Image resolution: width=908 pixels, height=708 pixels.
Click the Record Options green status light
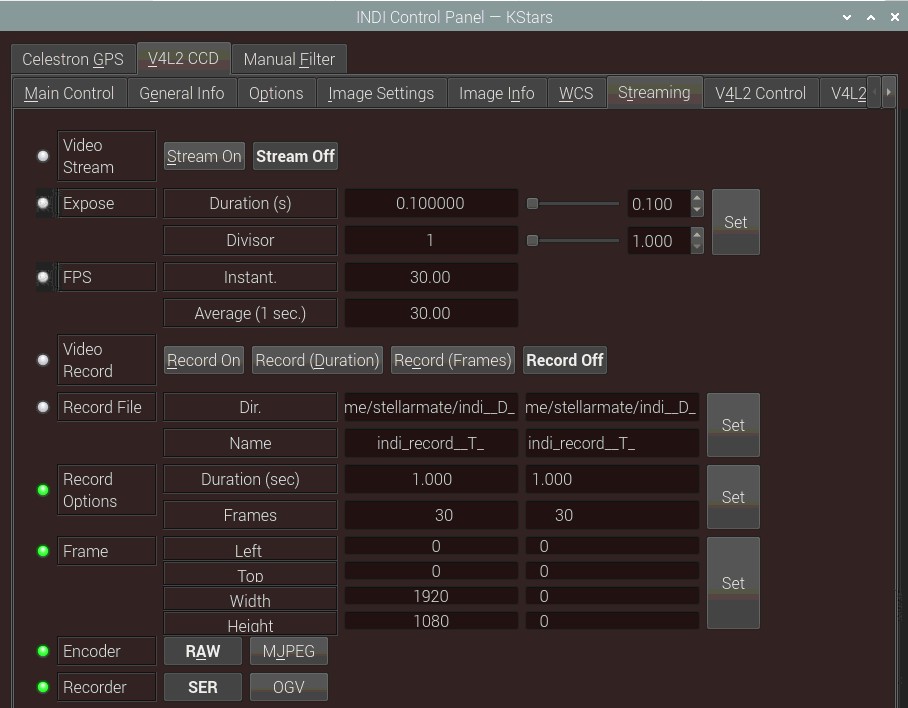tap(43, 490)
